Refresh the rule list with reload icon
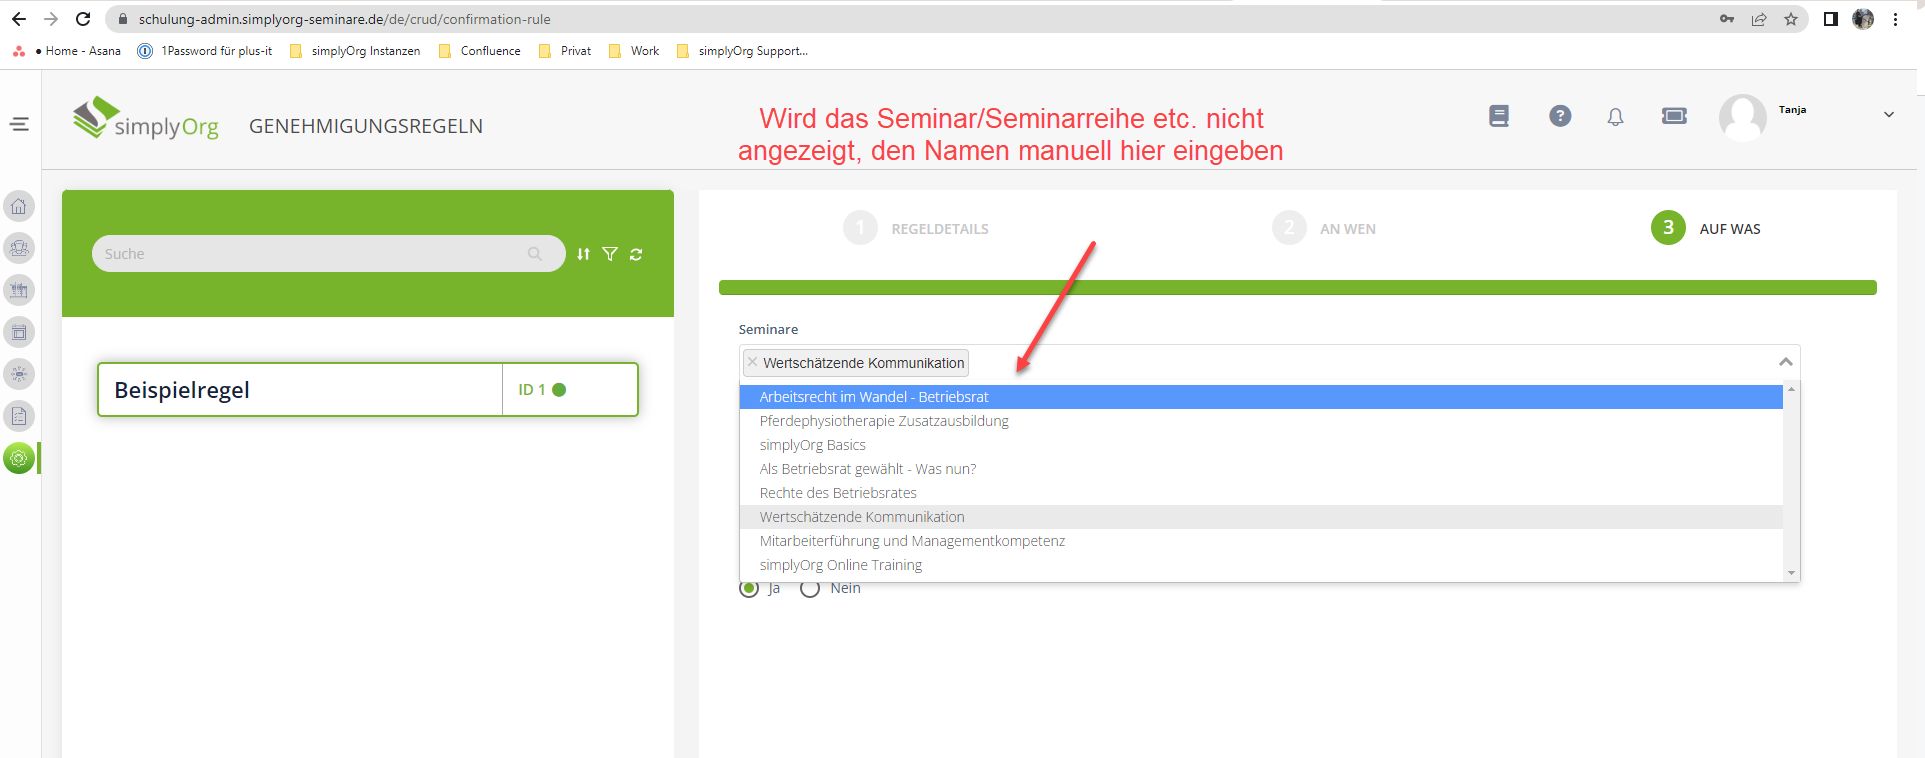The height and width of the screenshot is (758, 1925). click(x=636, y=254)
